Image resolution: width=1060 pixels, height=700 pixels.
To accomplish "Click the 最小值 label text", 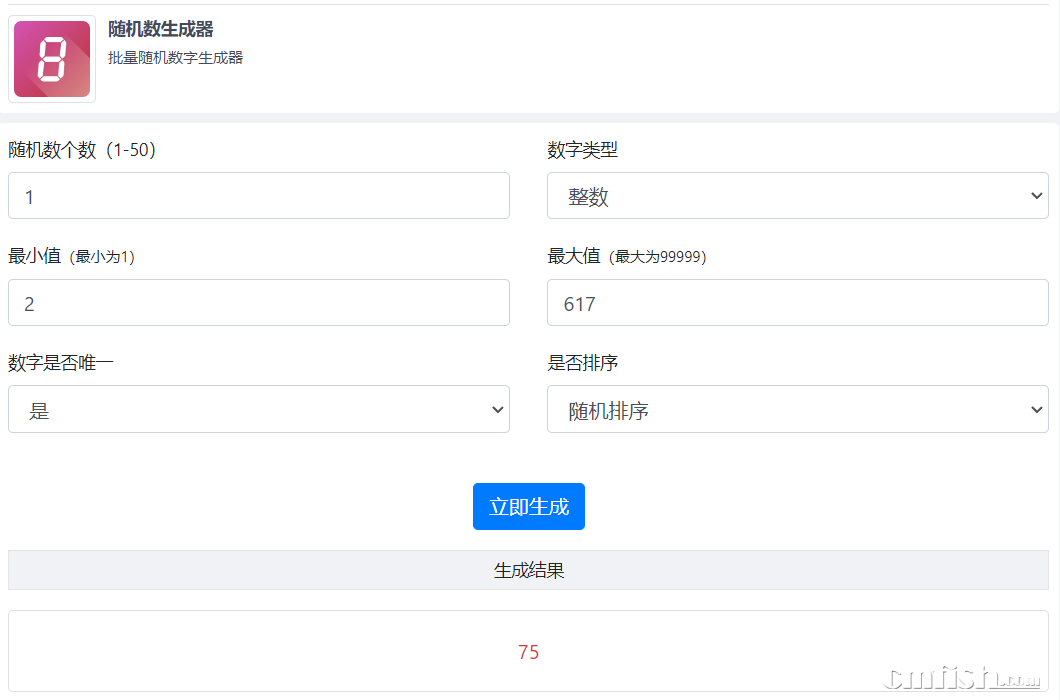I will point(34,256).
